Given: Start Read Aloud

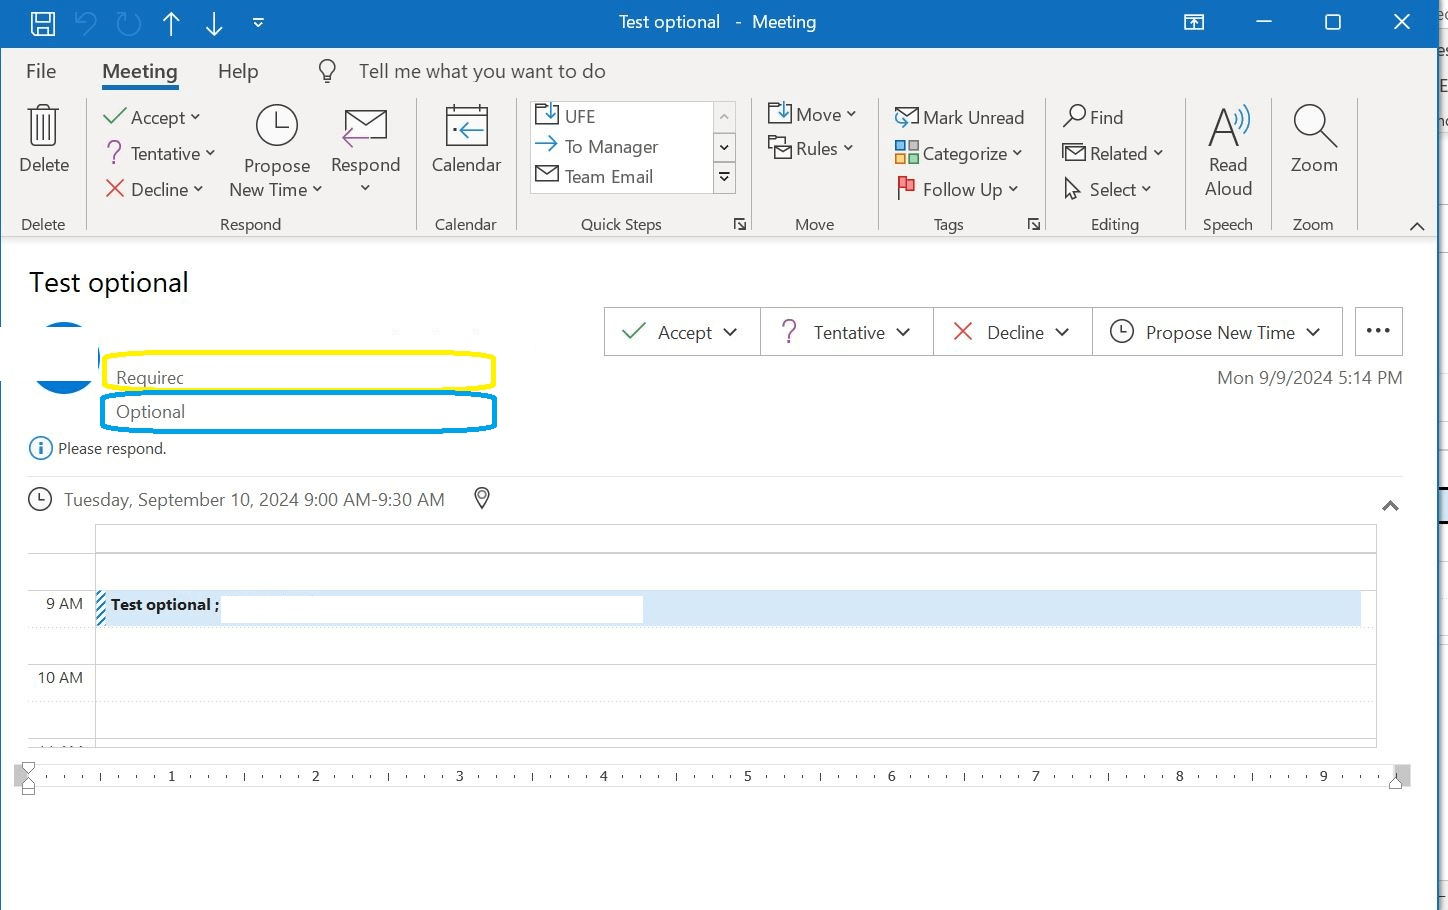Looking at the screenshot, I should coord(1228,150).
